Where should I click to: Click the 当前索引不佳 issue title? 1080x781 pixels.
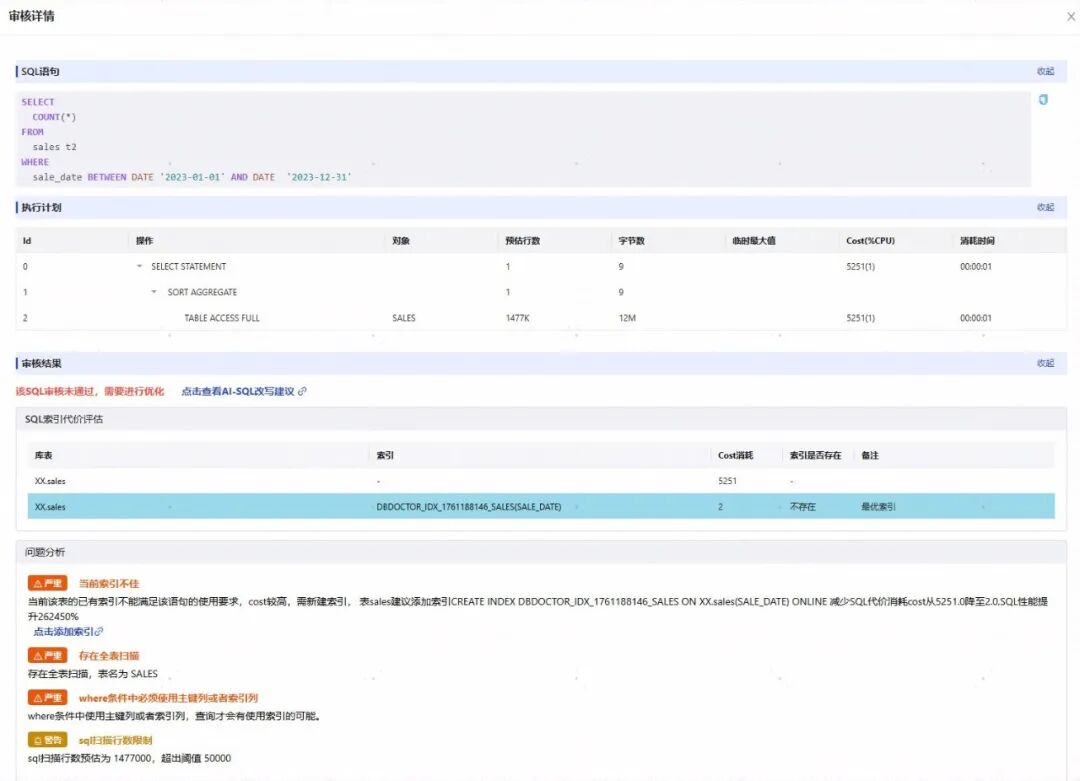pos(109,583)
